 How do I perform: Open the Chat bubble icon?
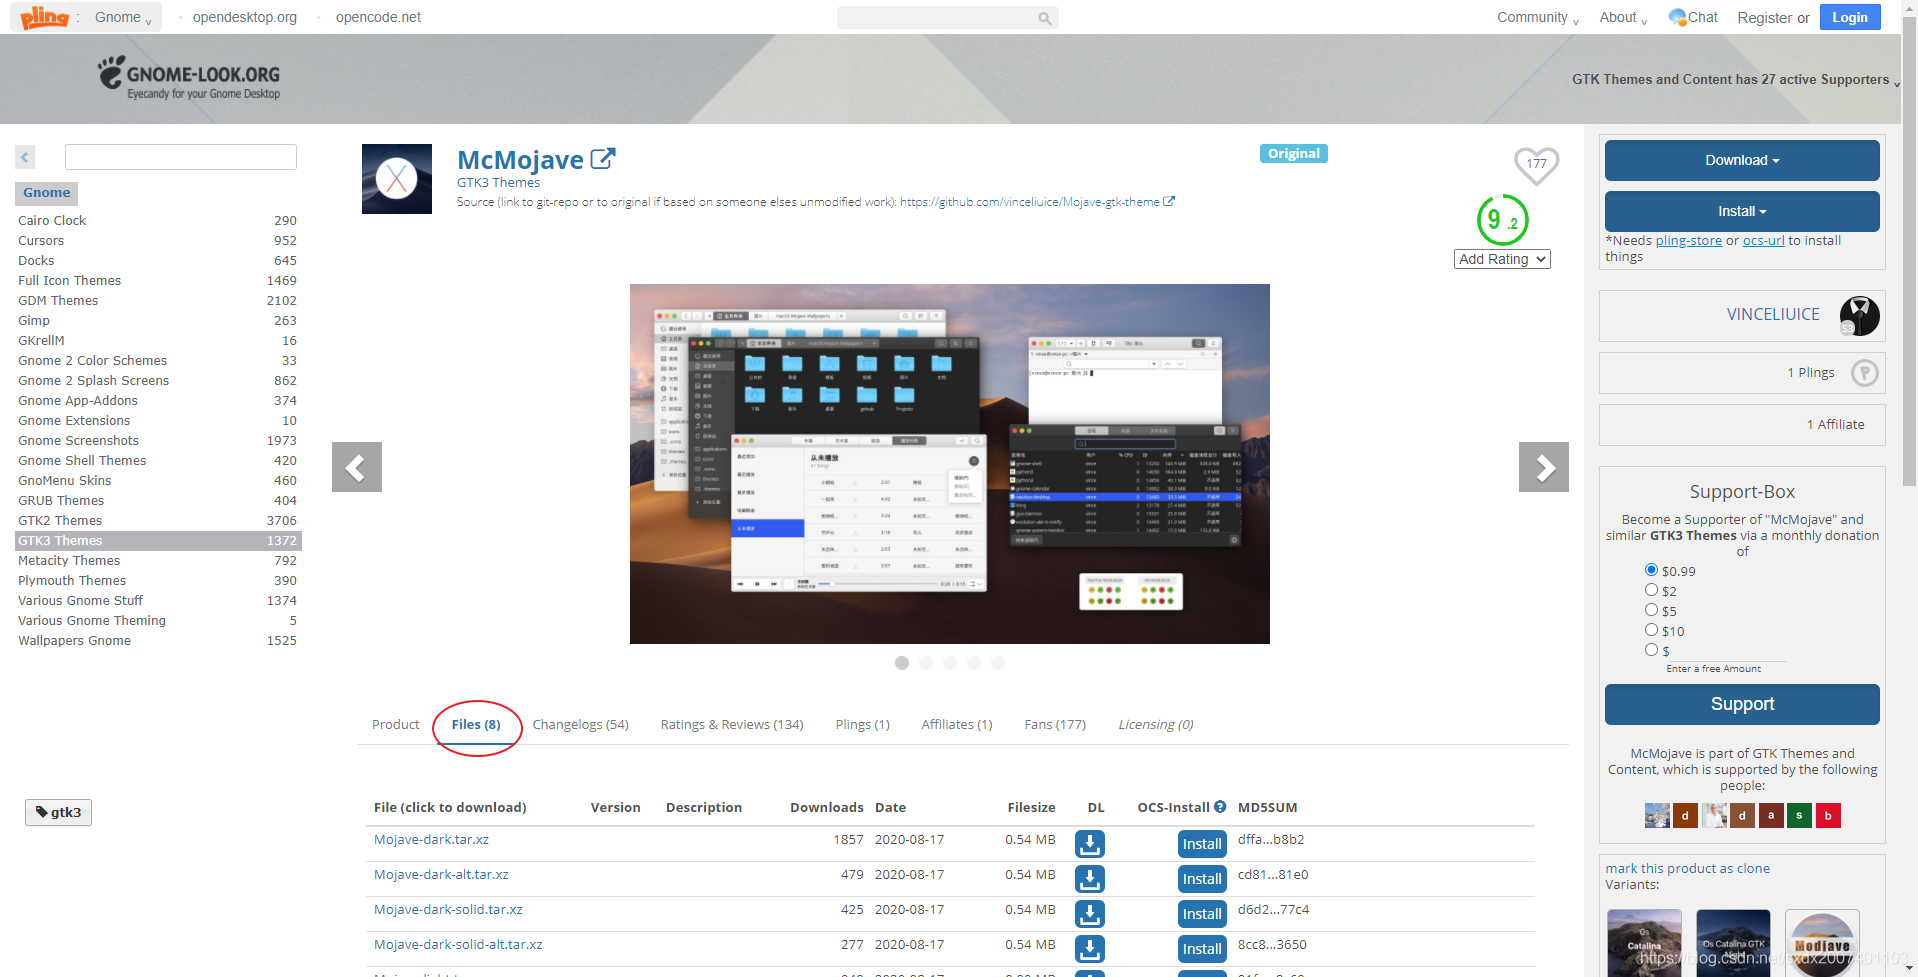click(x=1678, y=17)
